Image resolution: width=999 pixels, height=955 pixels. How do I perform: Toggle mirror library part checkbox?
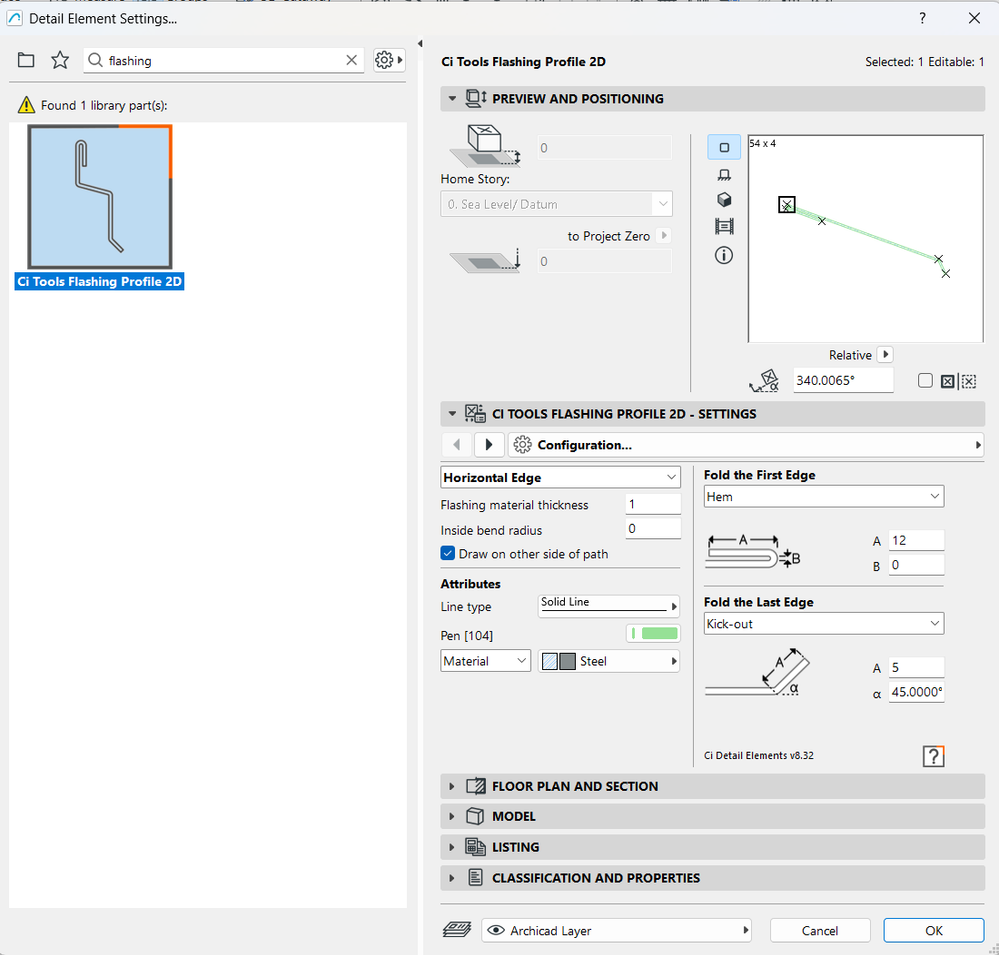(x=925, y=381)
